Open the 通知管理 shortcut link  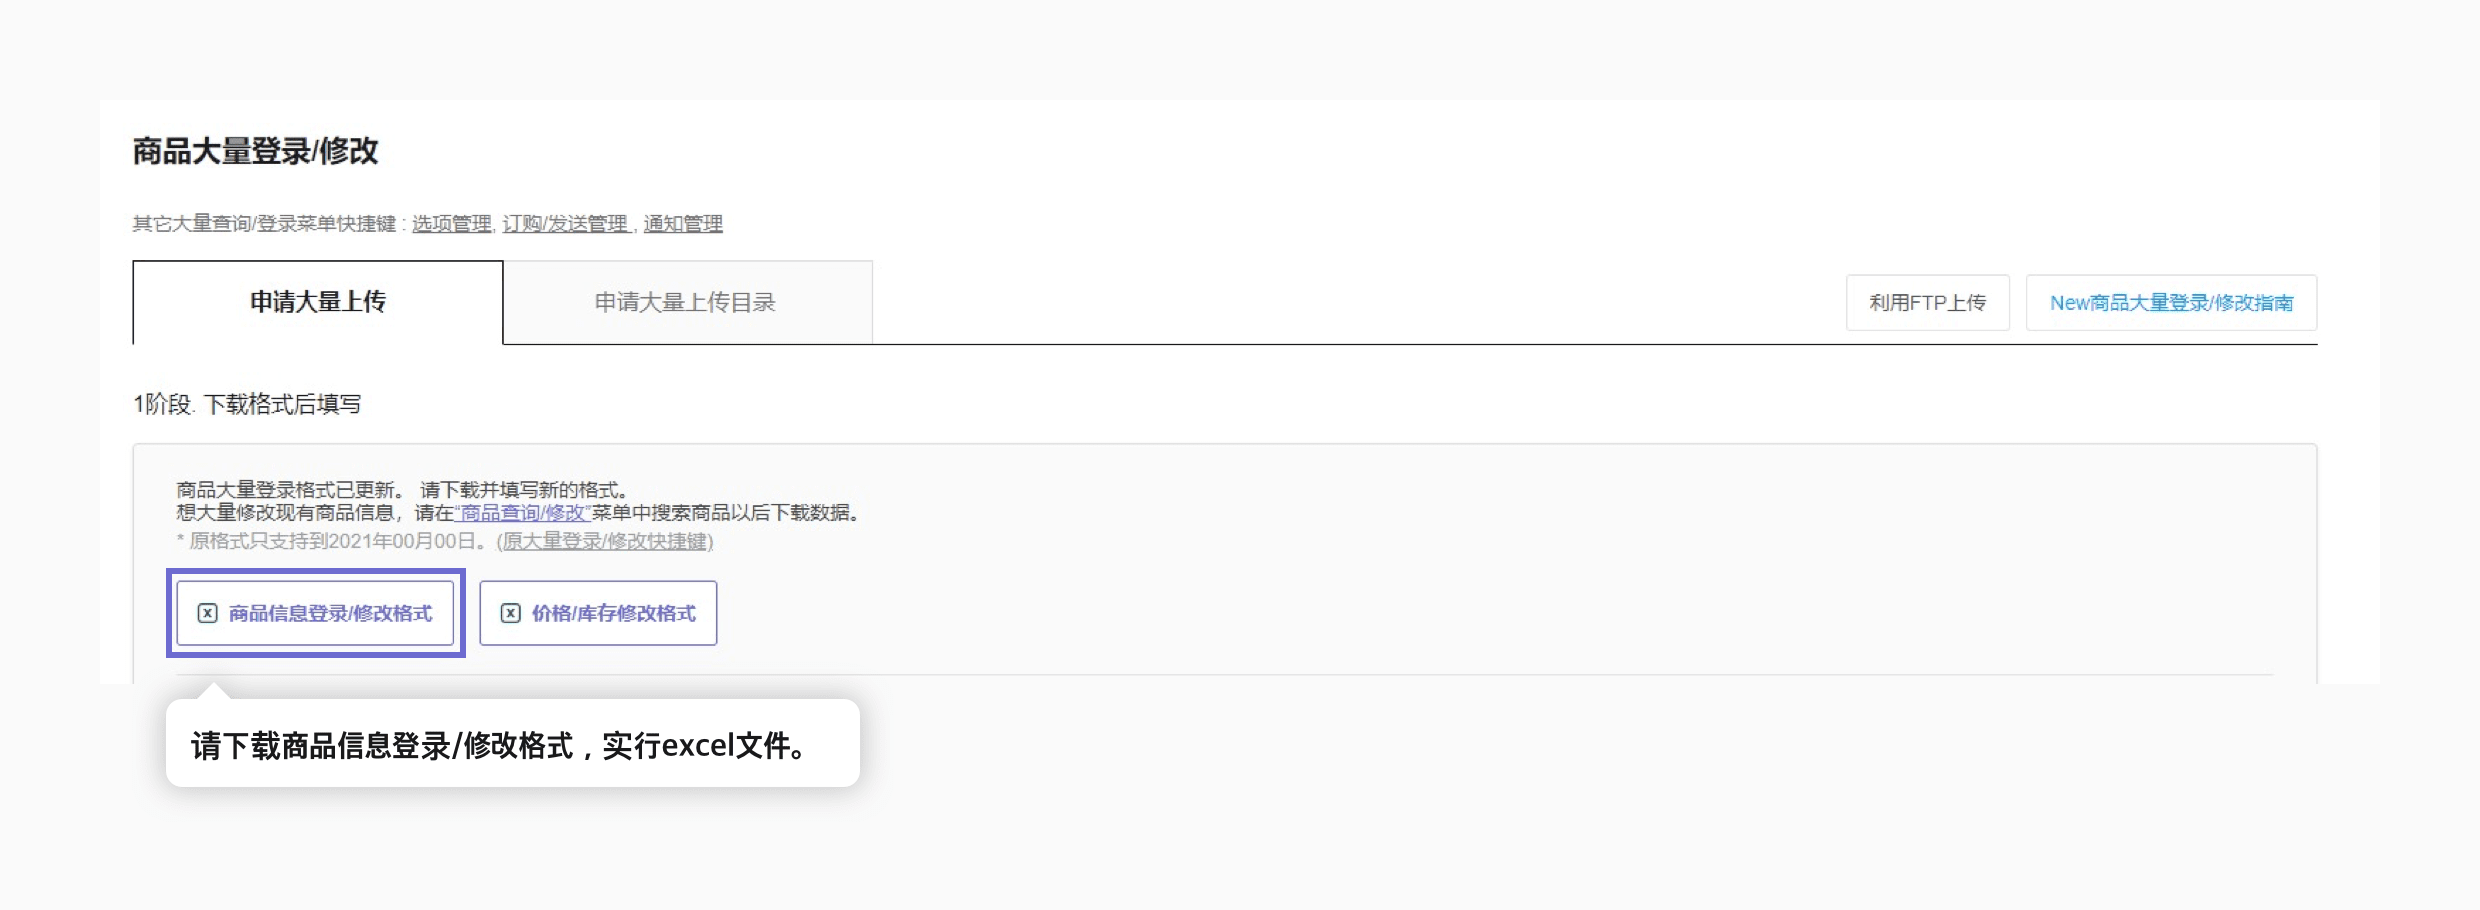coord(683,224)
